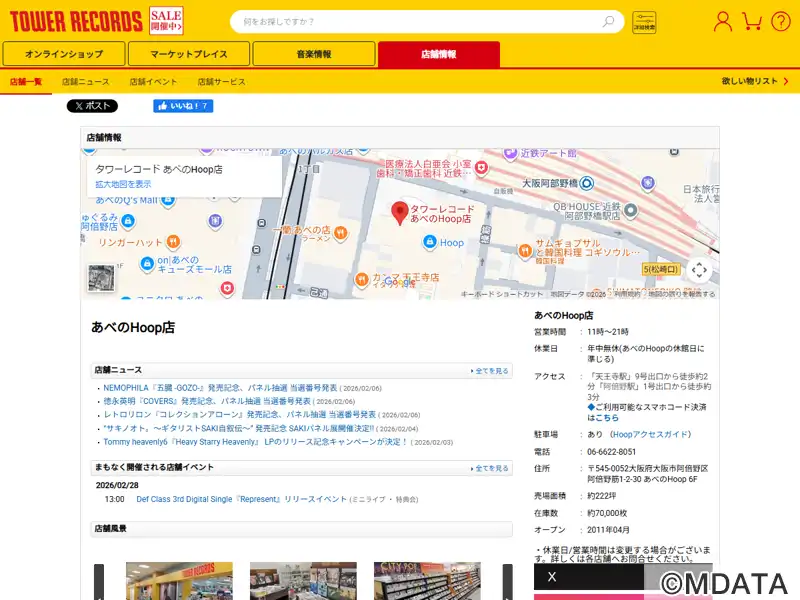Viewport: 800px width, 600px height.
Task: Open the 拡大地図を表示 link
Action: 123,184
